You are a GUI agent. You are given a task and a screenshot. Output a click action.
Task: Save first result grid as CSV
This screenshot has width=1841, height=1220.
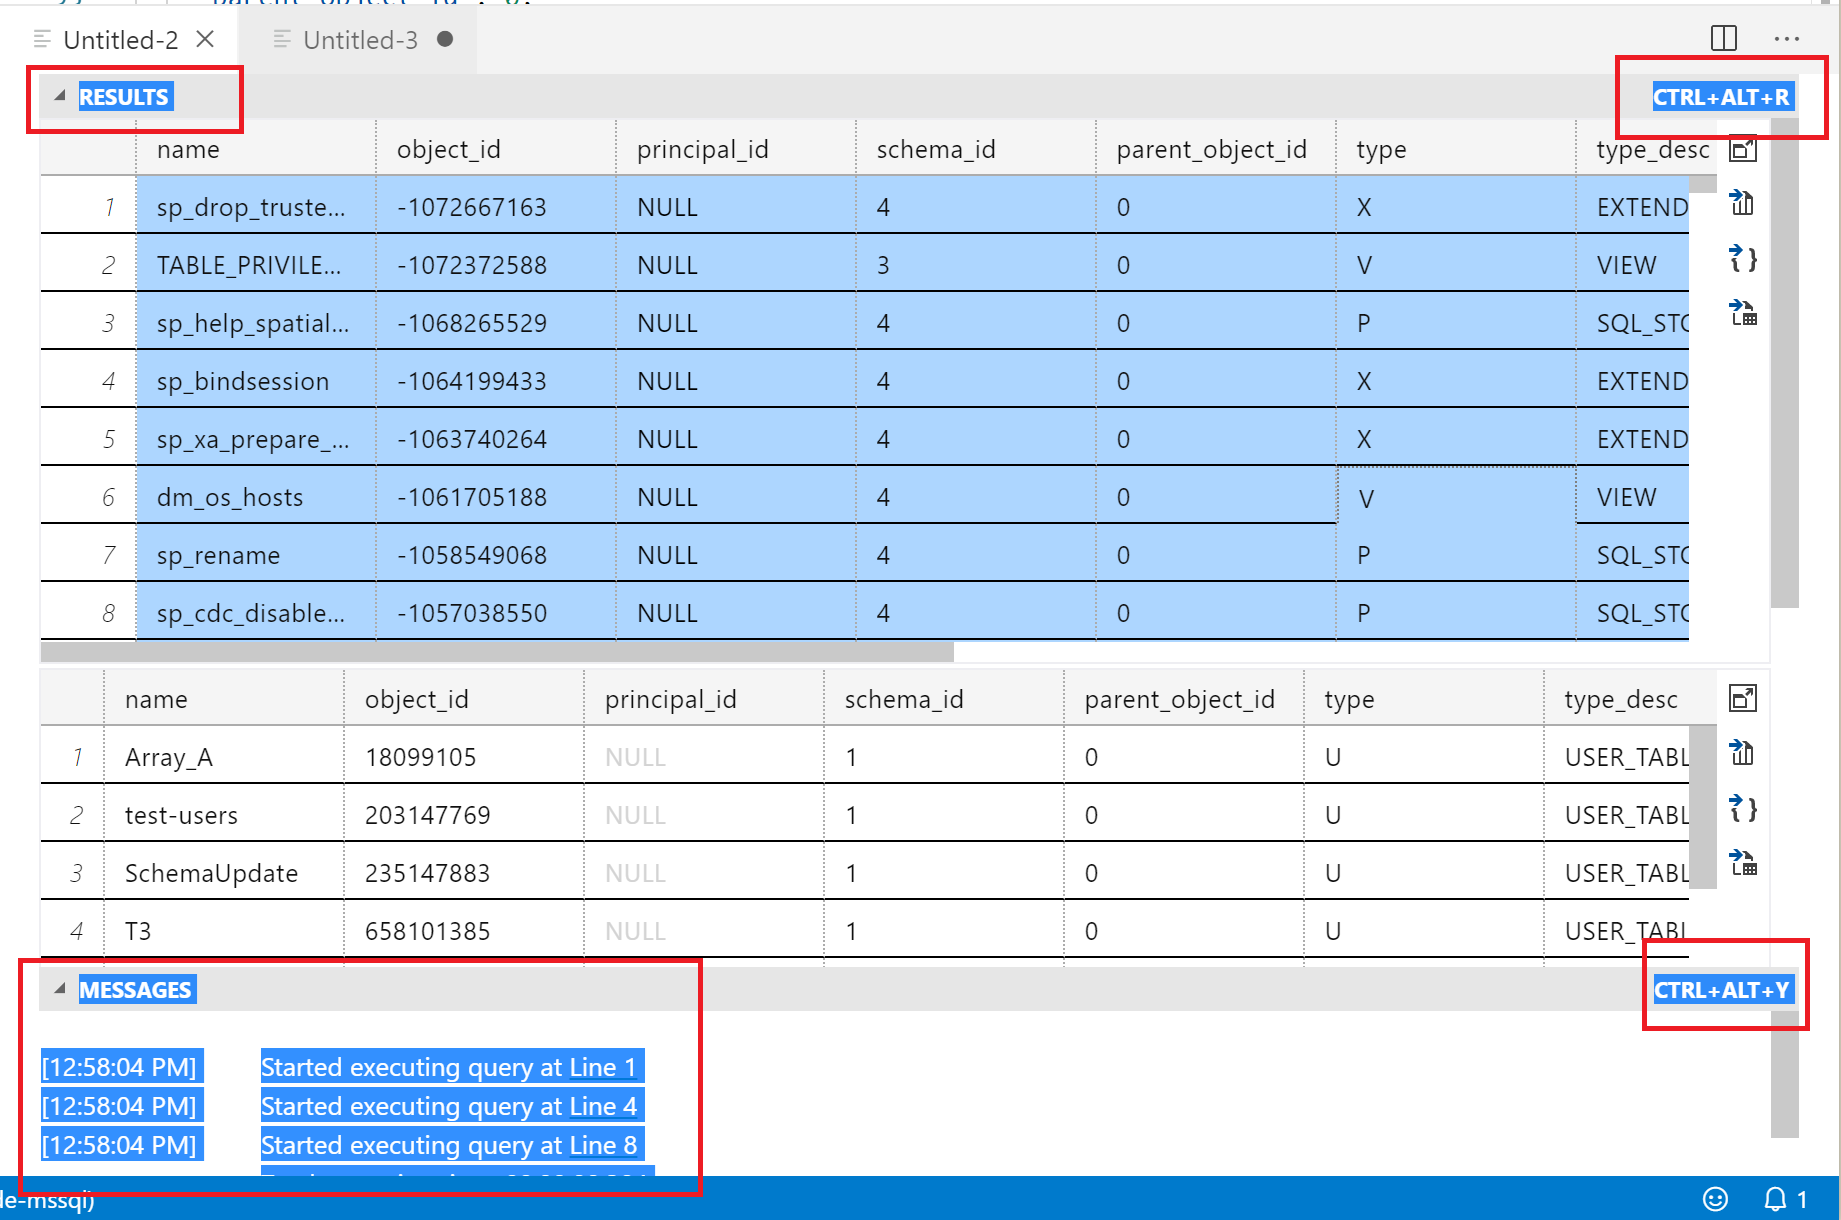pyautogui.click(x=1741, y=203)
